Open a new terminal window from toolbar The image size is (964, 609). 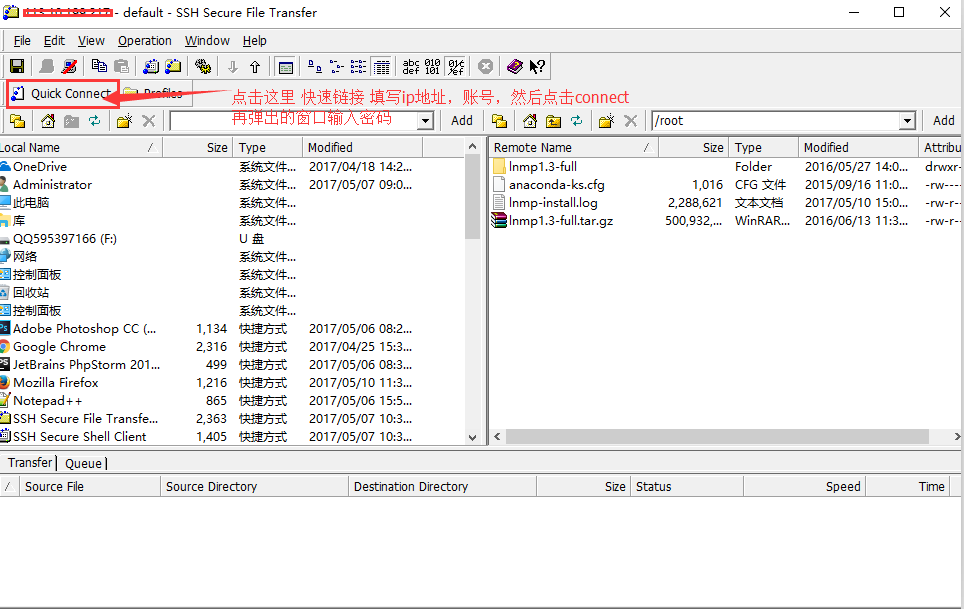click(x=150, y=67)
